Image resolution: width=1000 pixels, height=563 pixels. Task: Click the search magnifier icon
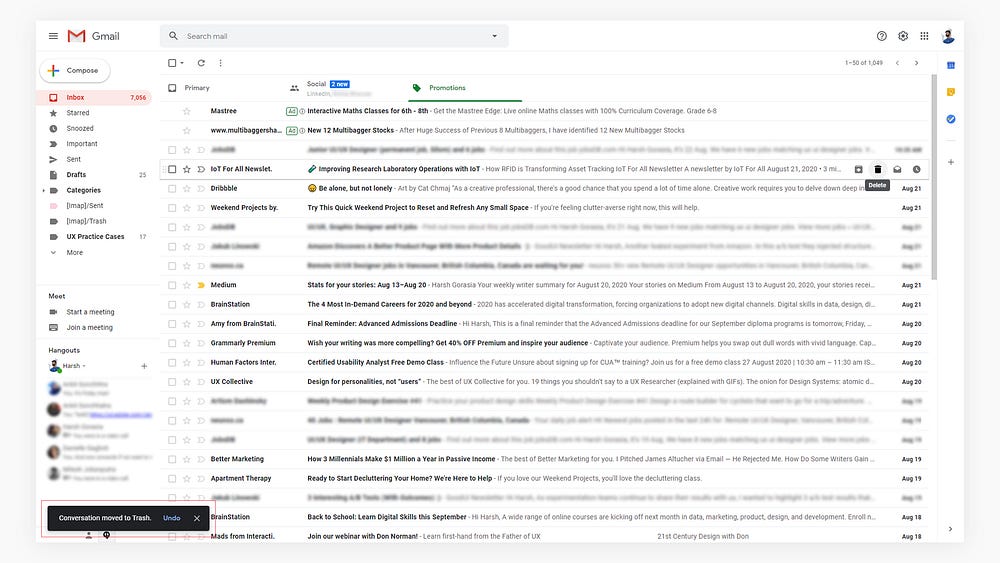[x=173, y=36]
